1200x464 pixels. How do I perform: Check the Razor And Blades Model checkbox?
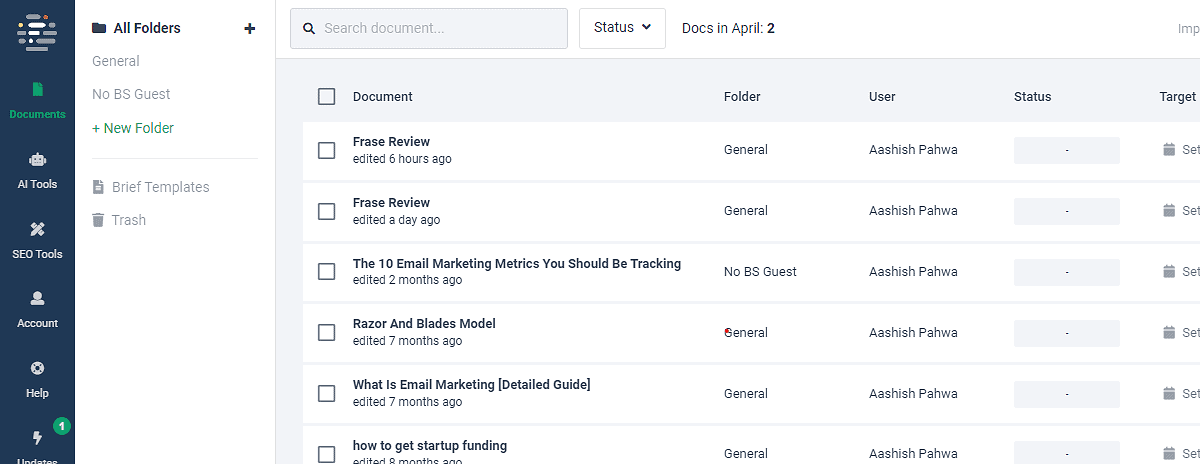(x=327, y=333)
